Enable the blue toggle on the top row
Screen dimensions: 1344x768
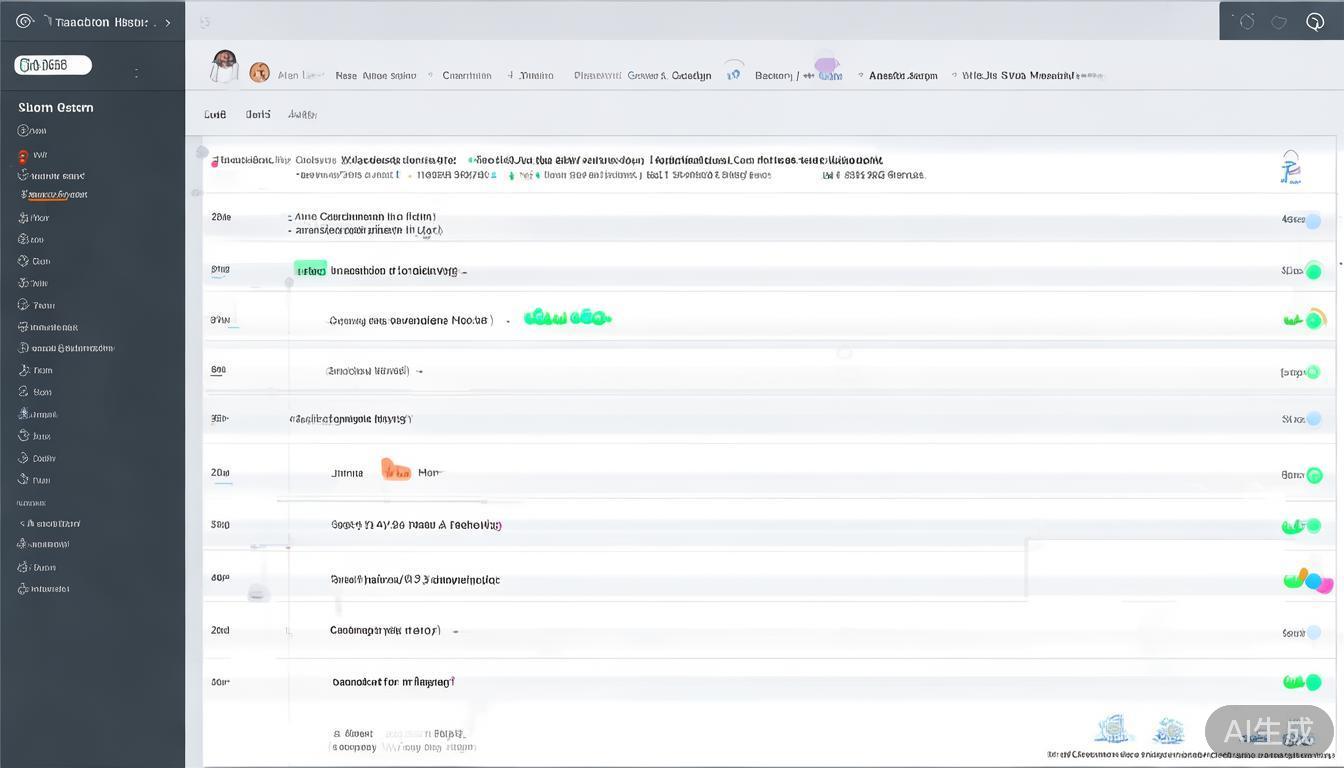[x=1313, y=222]
